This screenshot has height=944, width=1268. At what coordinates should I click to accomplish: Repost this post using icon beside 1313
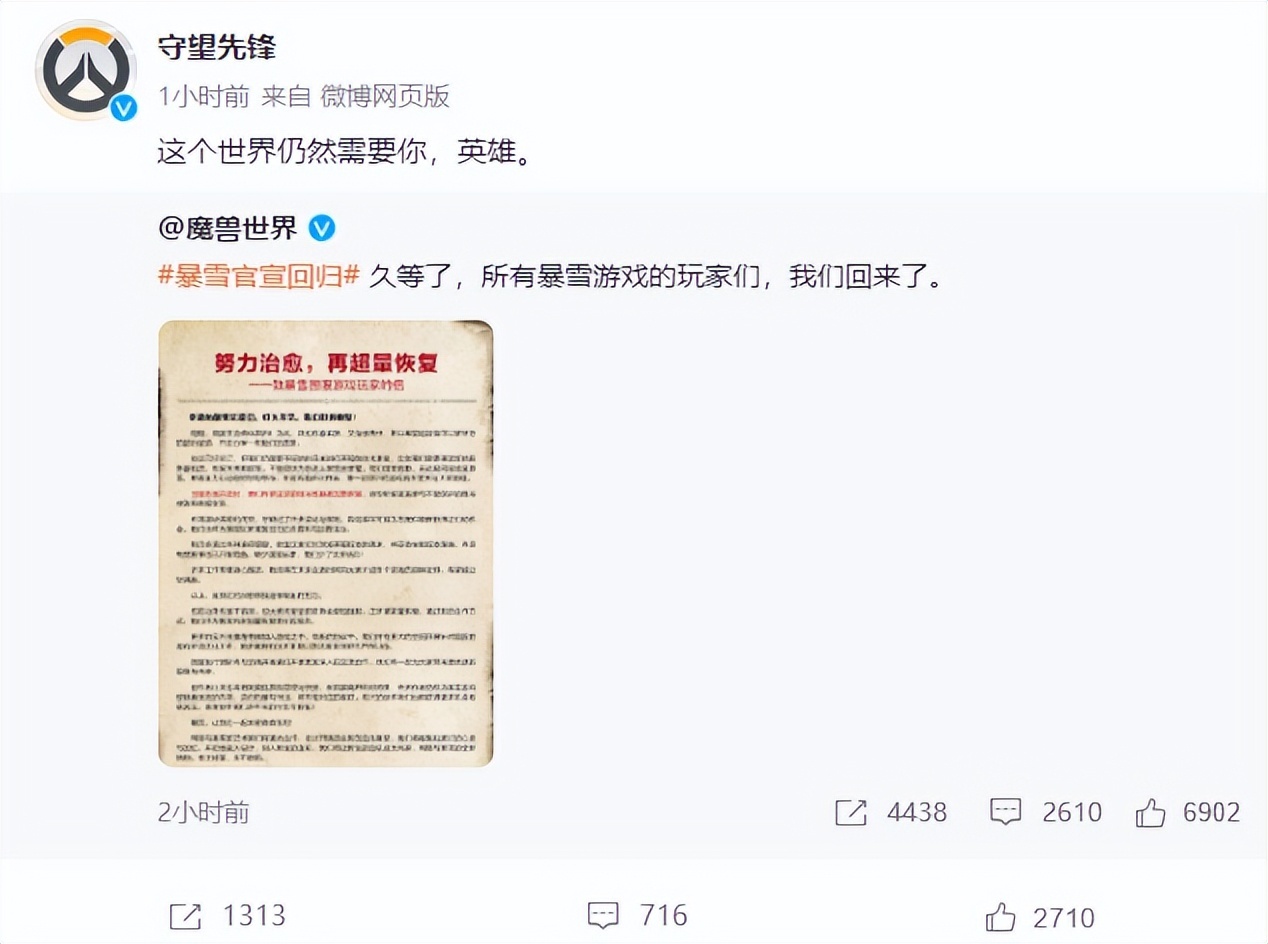click(186, 915)
